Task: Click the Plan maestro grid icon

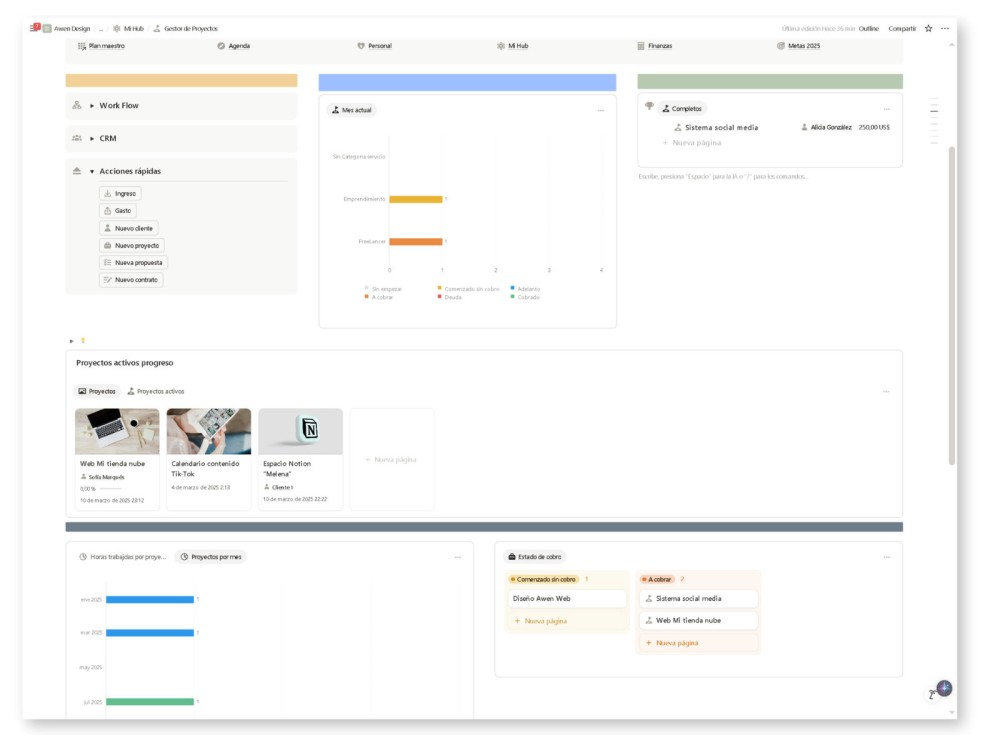Action: (82, 46)
